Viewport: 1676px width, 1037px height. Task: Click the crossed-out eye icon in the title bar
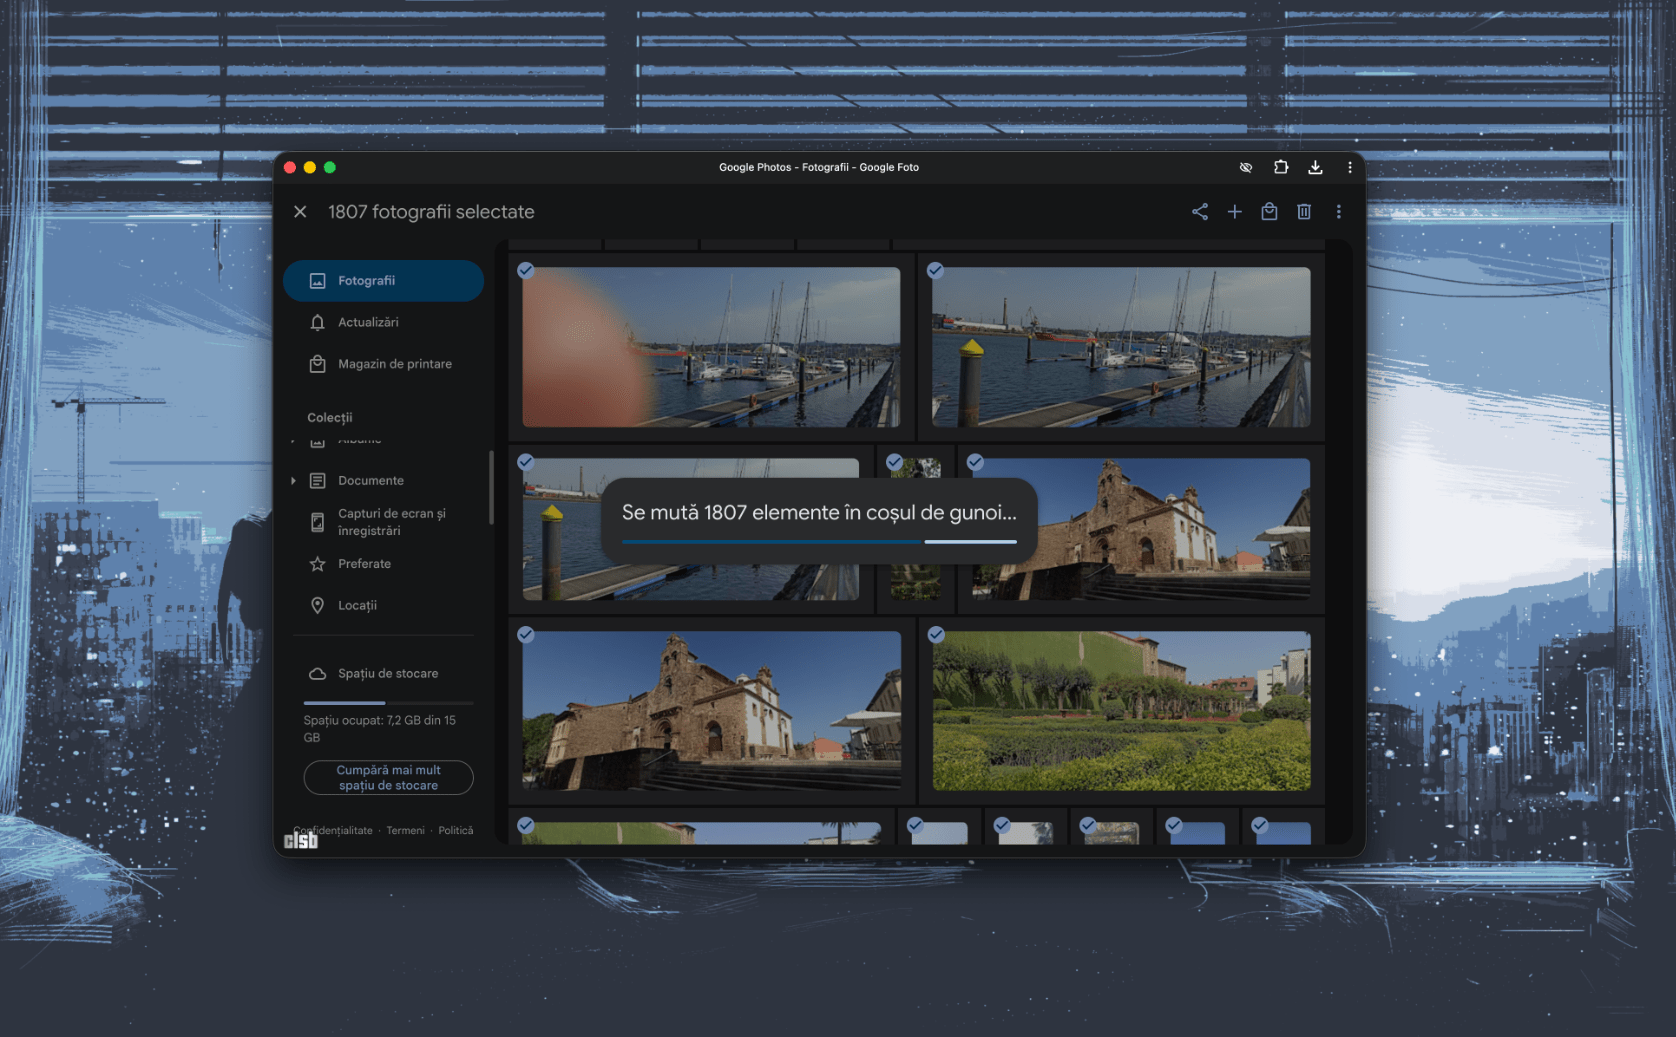click(x=1246, y=168)
